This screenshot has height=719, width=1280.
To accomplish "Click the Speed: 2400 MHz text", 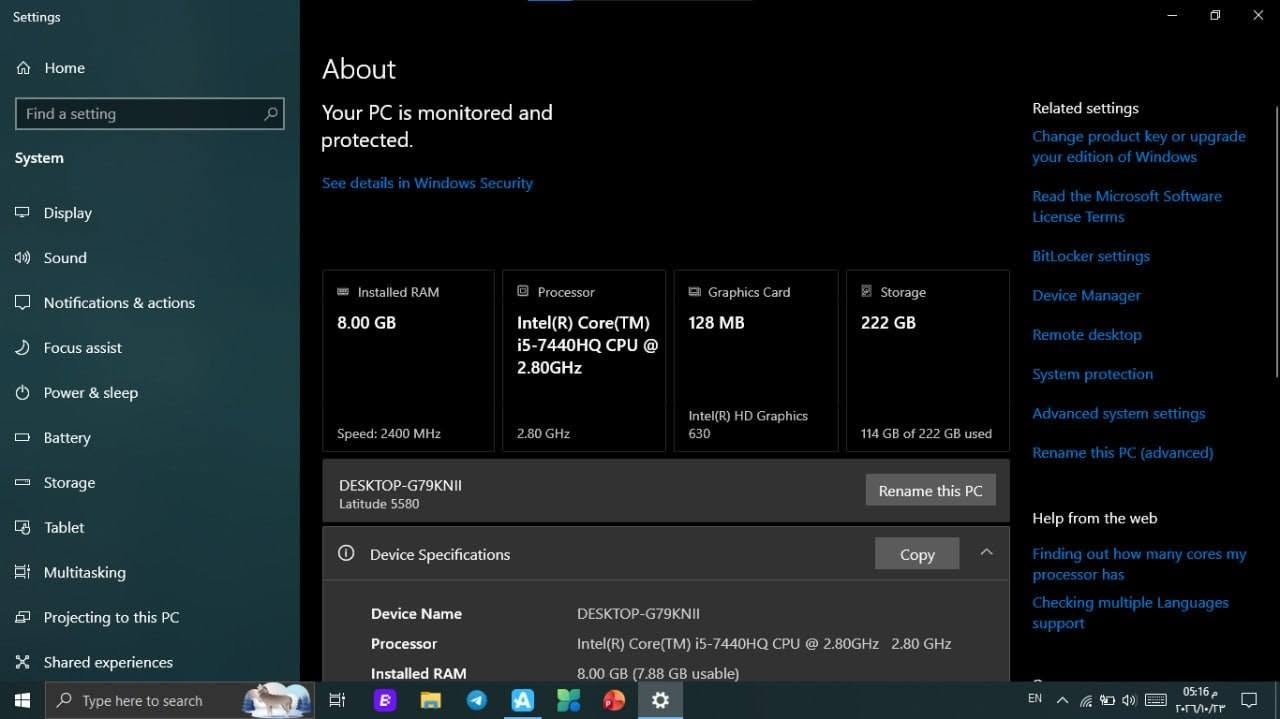I will coord(389,434).
